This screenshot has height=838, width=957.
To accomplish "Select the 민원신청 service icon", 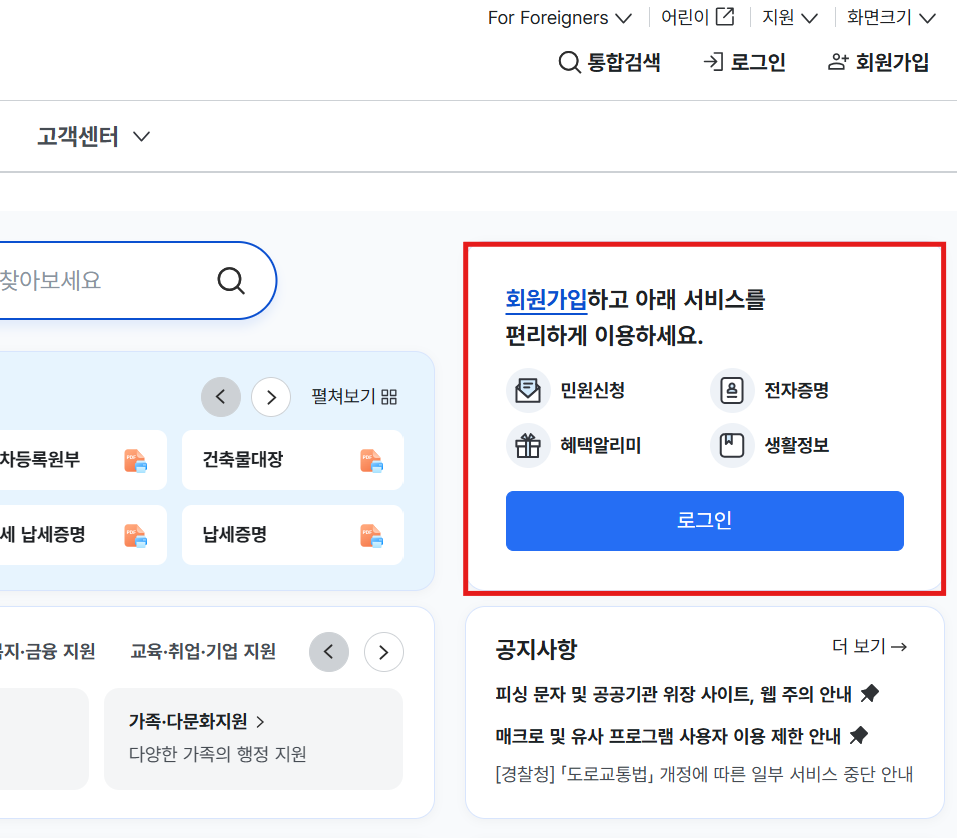I will 528,391.
